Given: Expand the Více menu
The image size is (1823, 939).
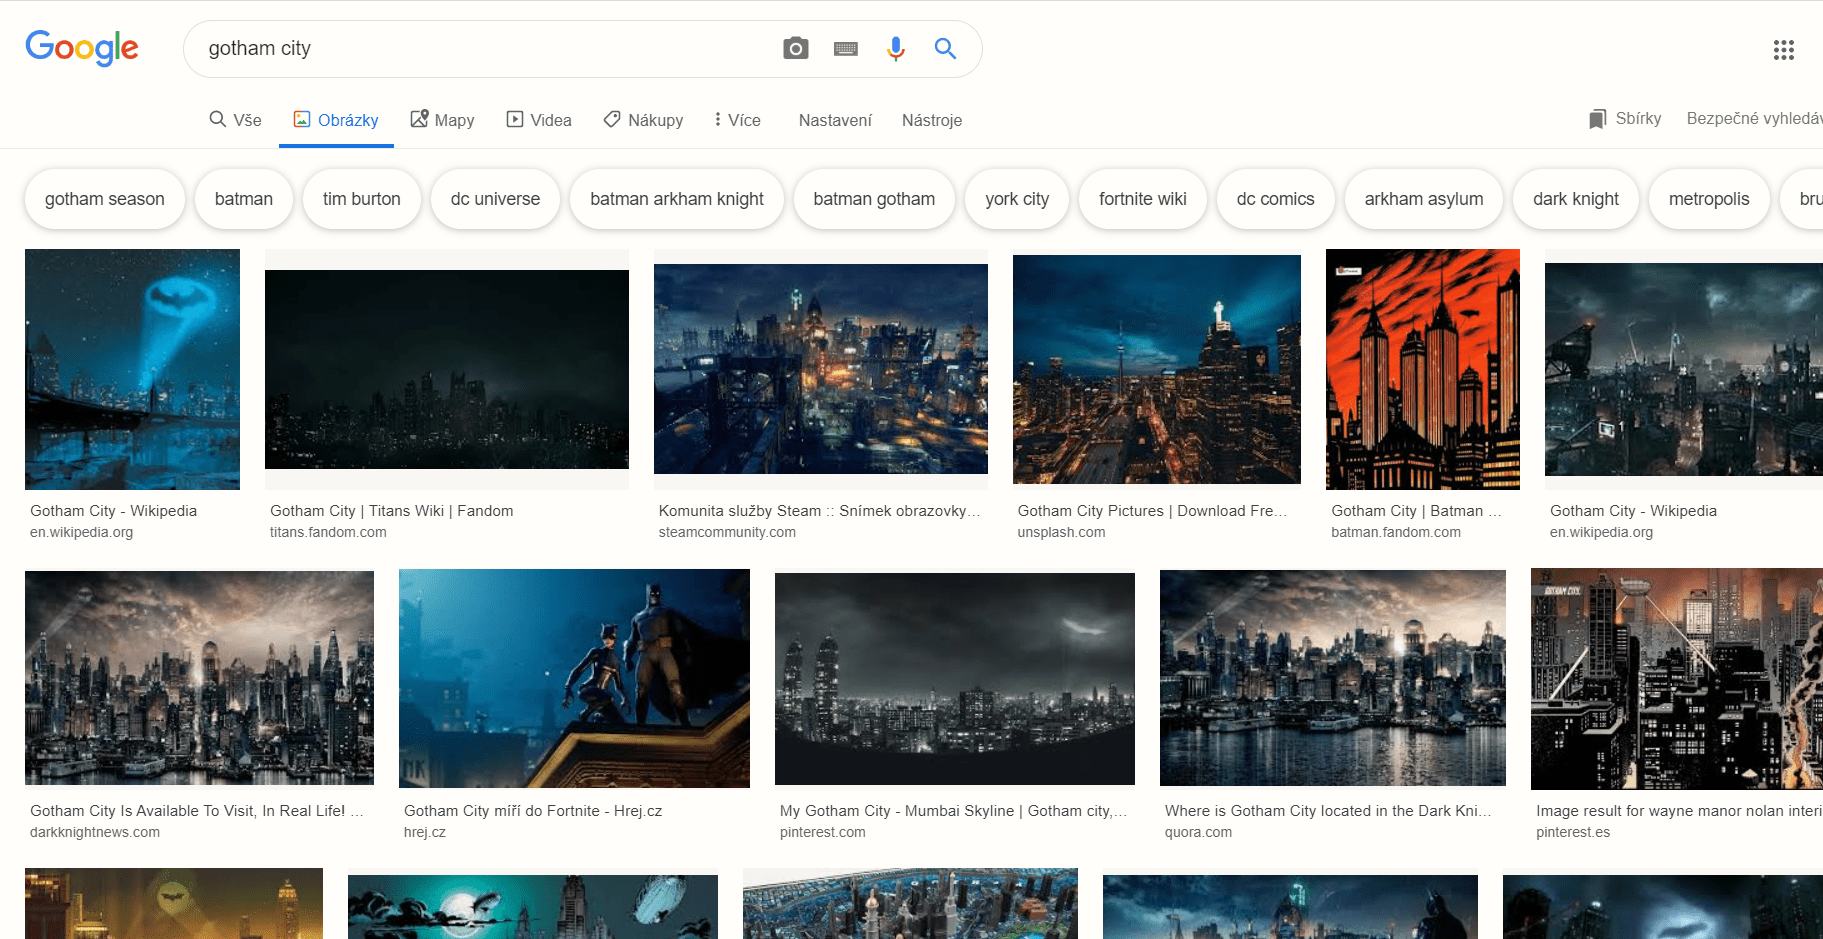Looking at the screenshot, I should pos(737,120).
